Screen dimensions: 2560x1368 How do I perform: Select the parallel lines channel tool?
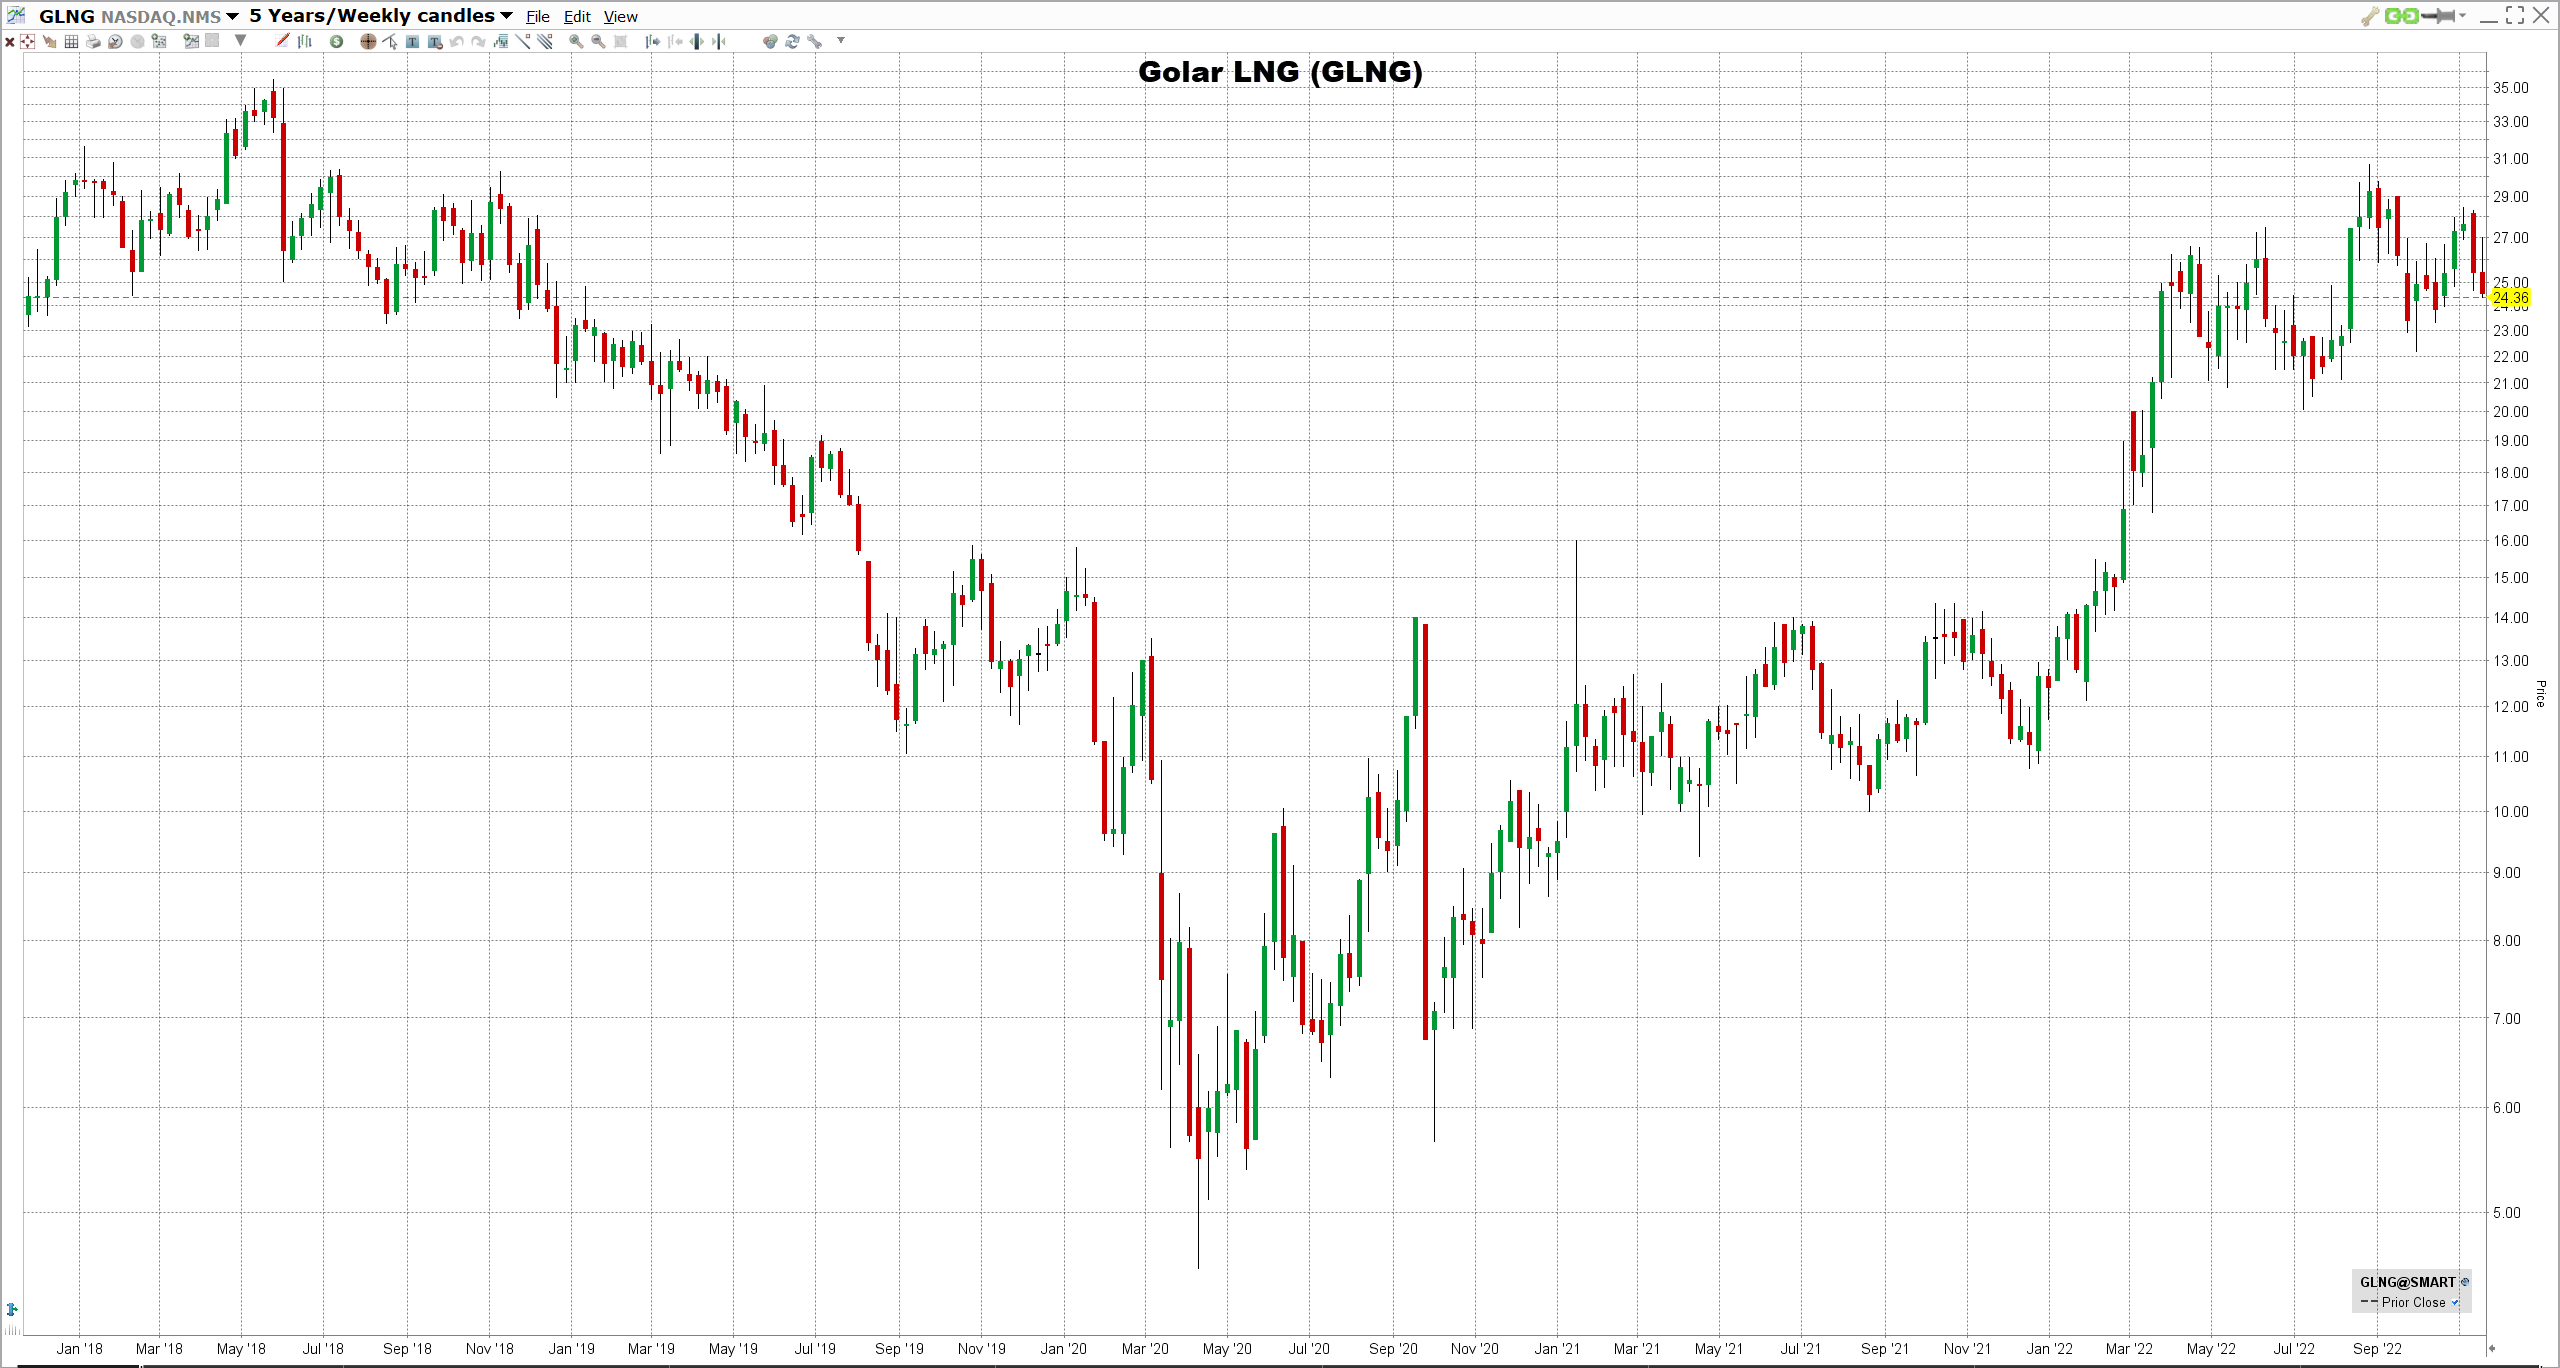545,41
